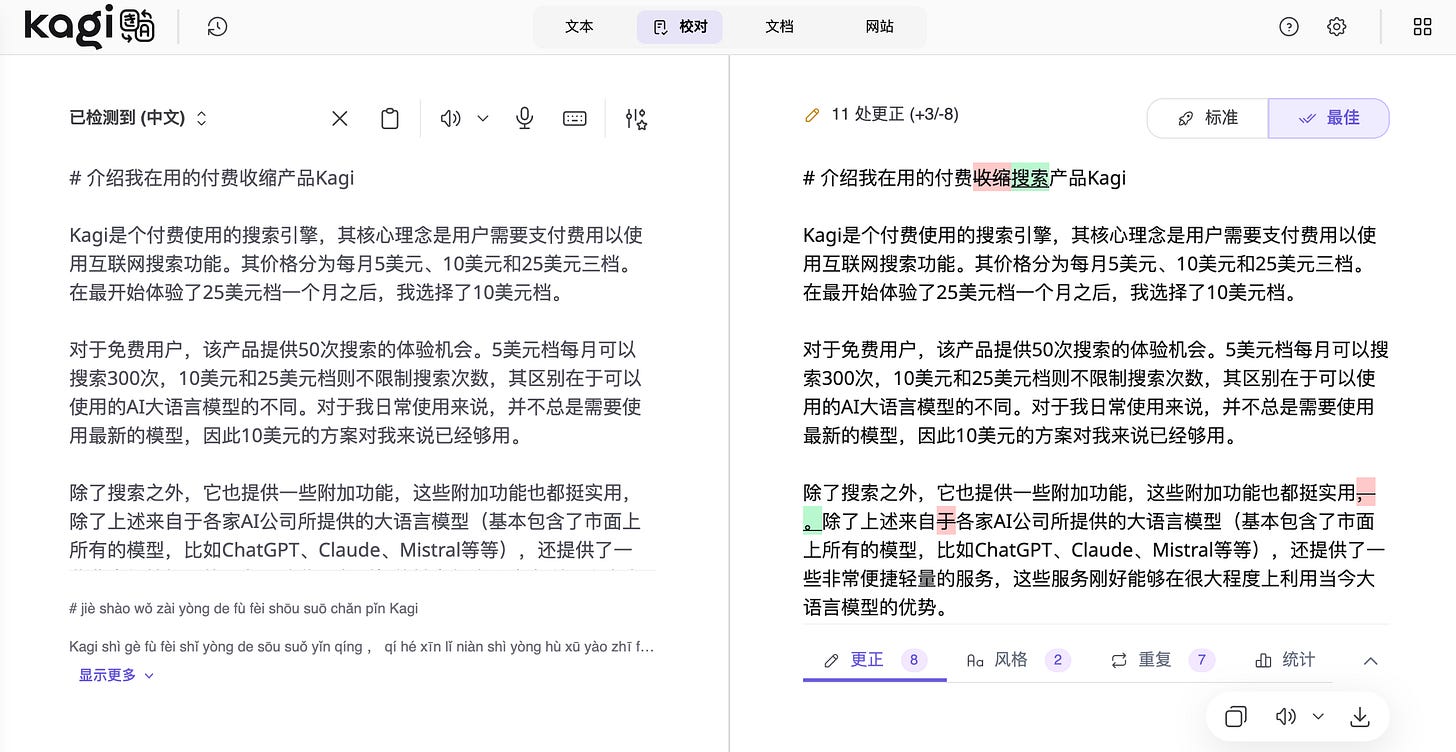Screen dimensions: 1456x752
Task: Click the green inserted word 搜索
Action: tap(1030, 178)
